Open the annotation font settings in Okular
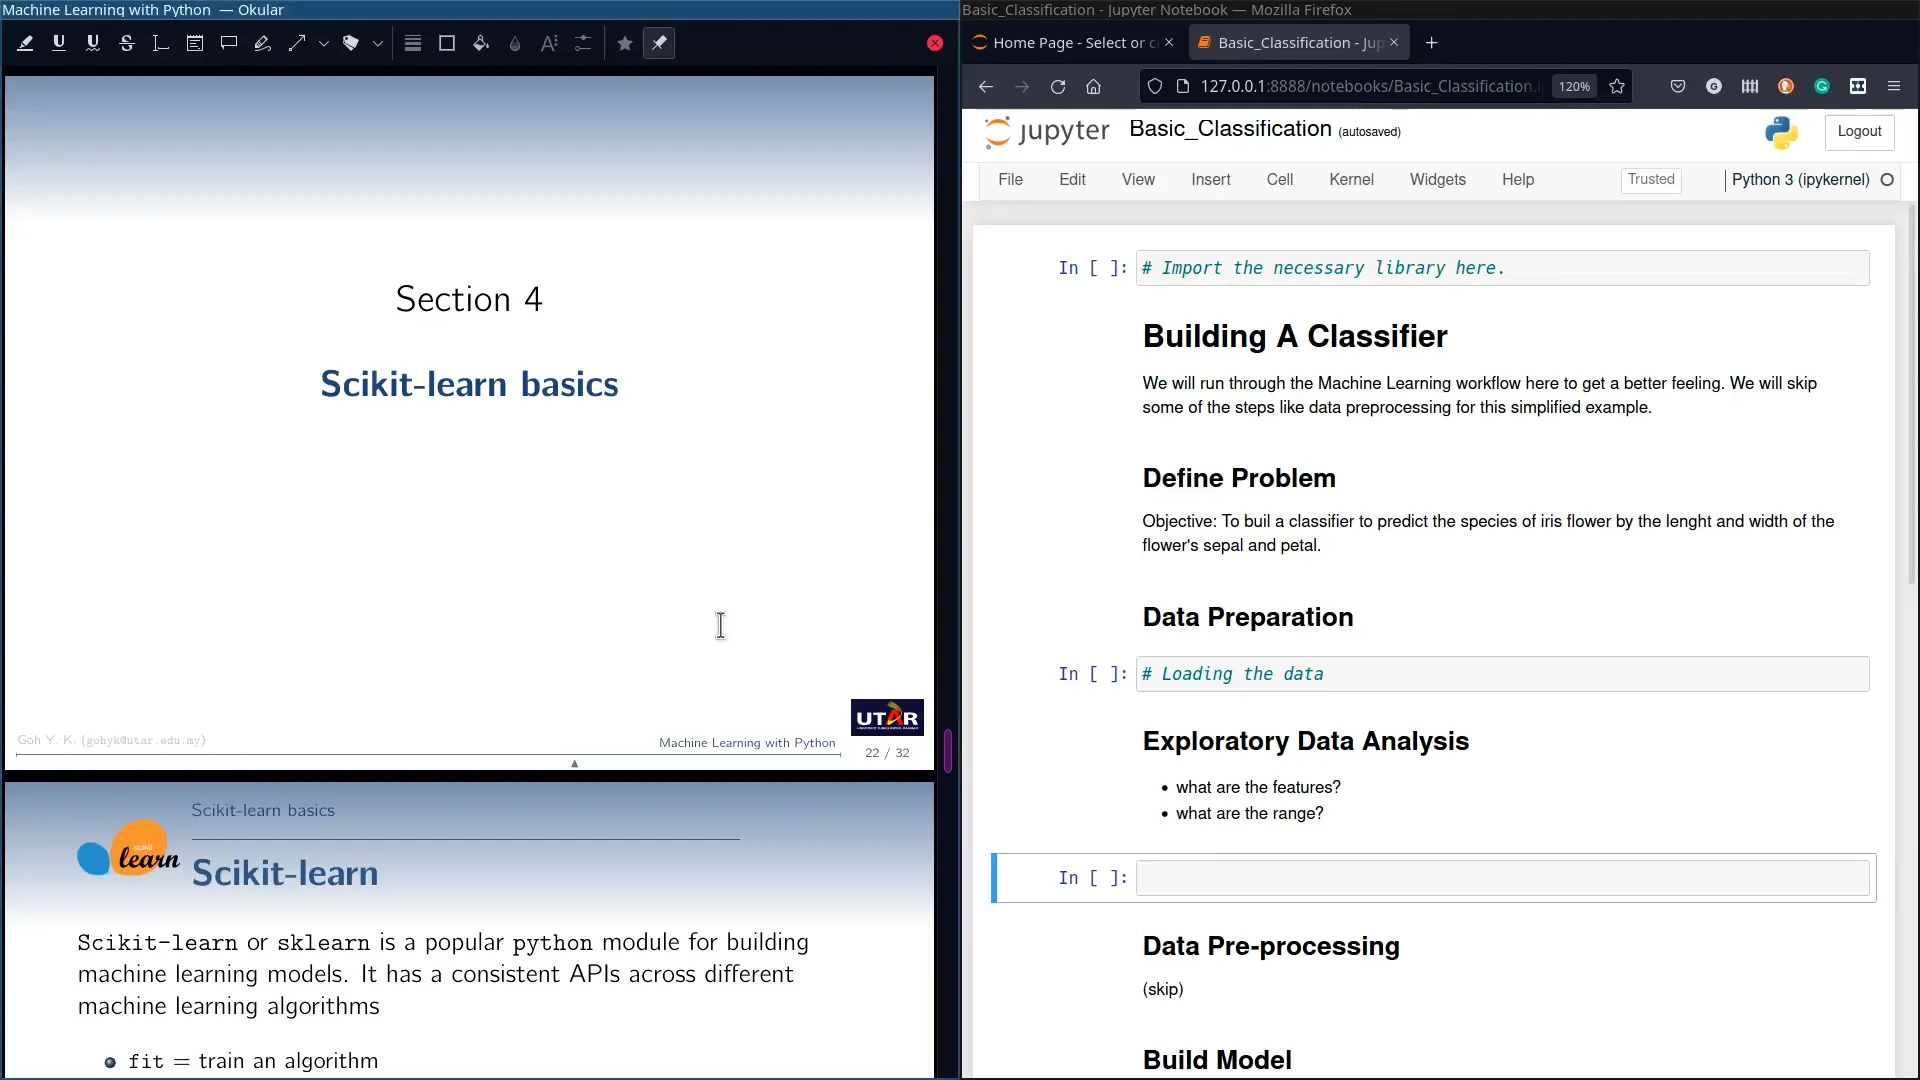1920x1080 pixels. (549, 43)
